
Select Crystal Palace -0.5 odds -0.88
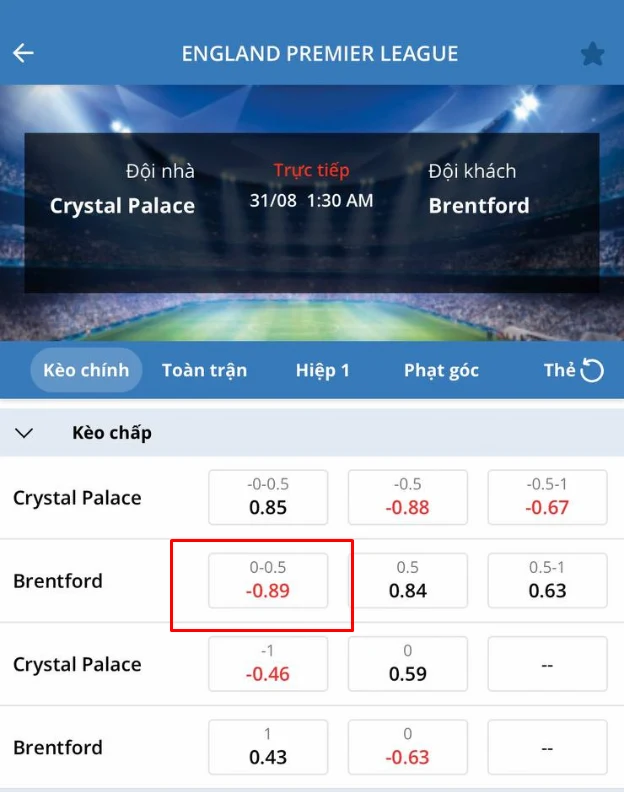click(407, 497)
